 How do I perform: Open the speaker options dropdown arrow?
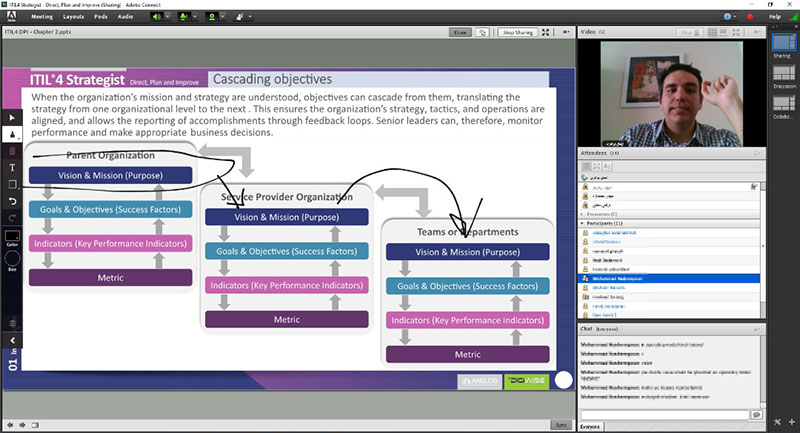click(x=167, y=17)
